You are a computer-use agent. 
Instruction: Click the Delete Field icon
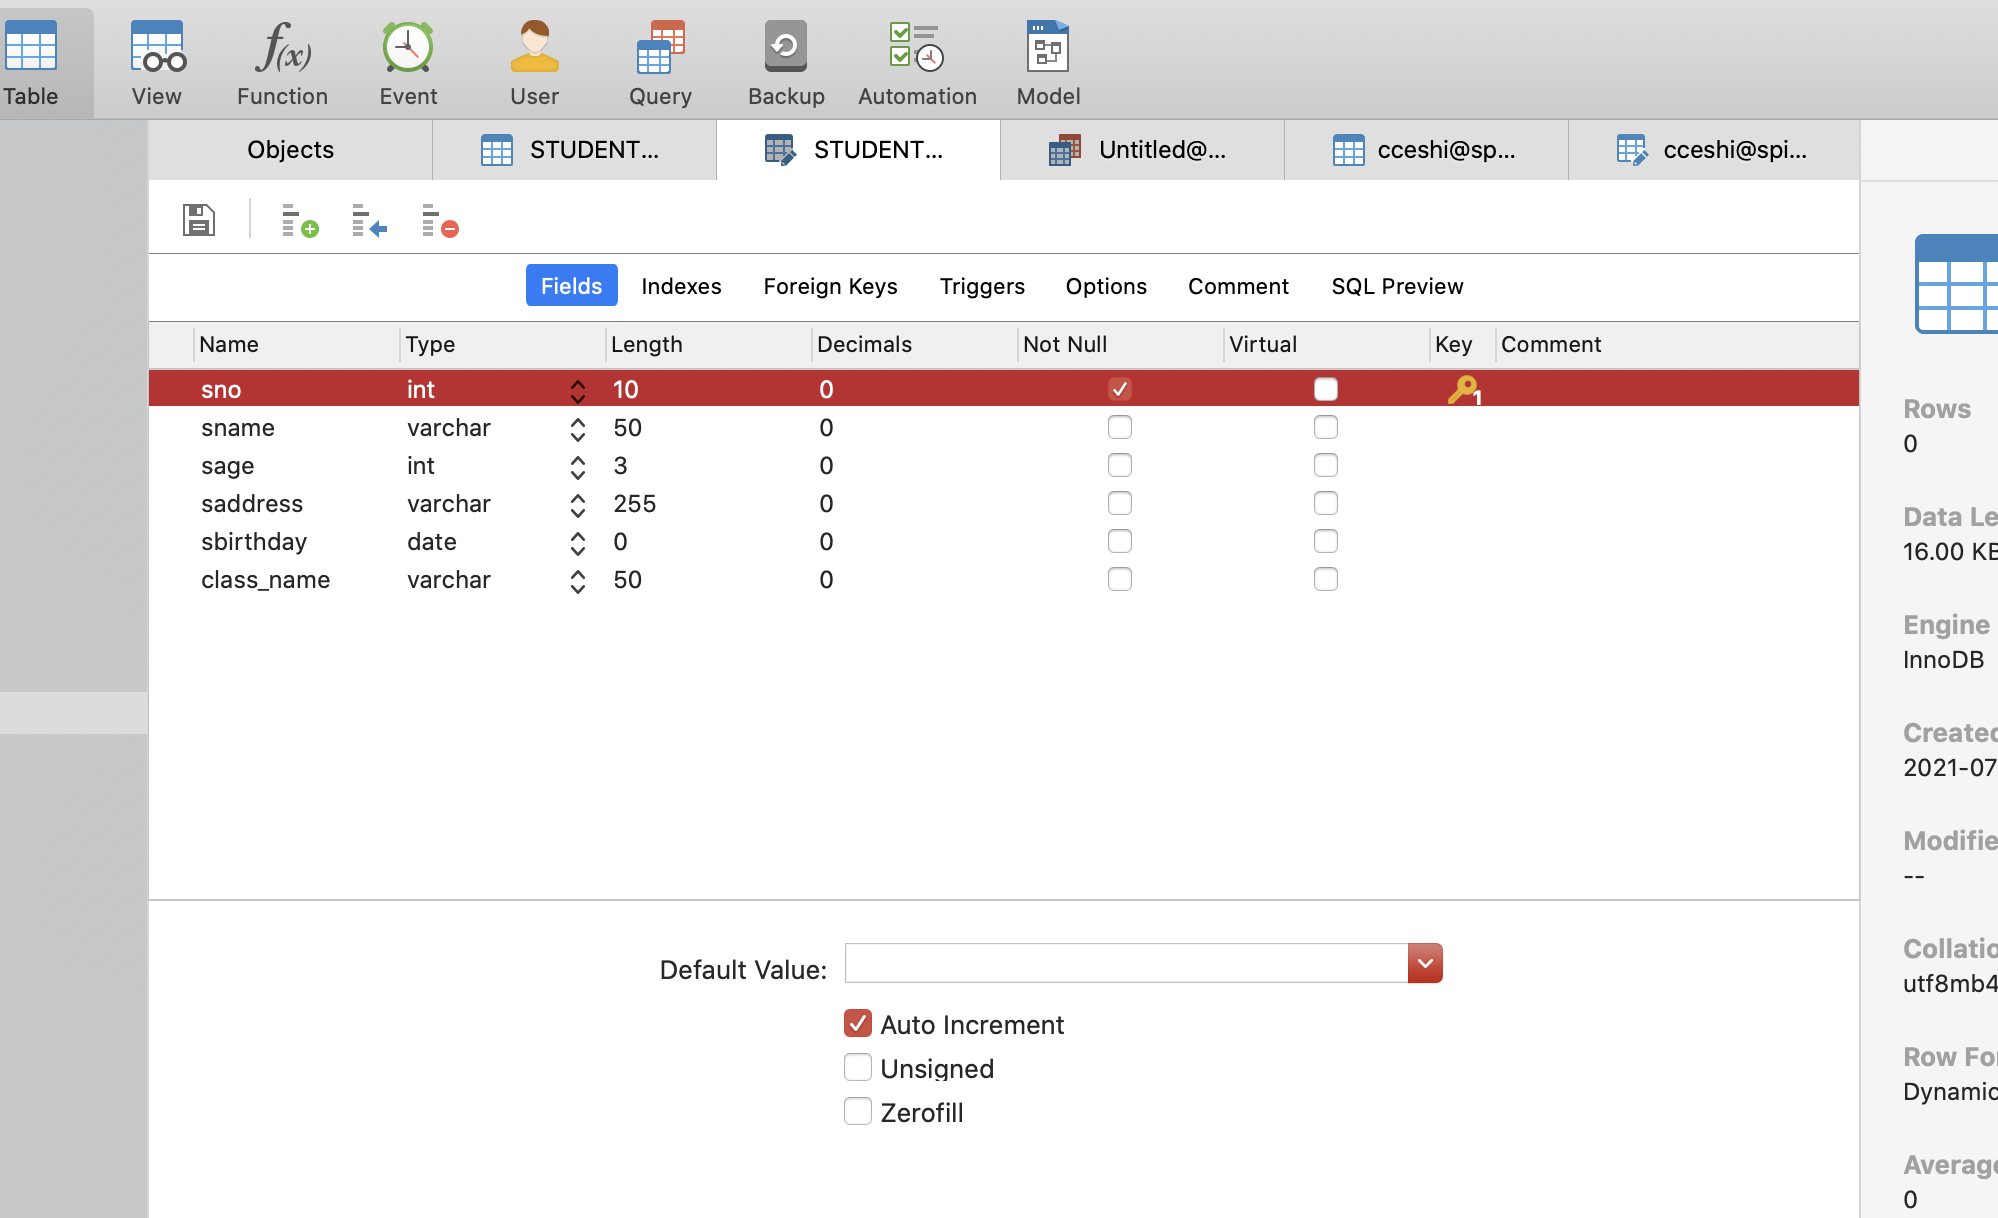(439, 220)
